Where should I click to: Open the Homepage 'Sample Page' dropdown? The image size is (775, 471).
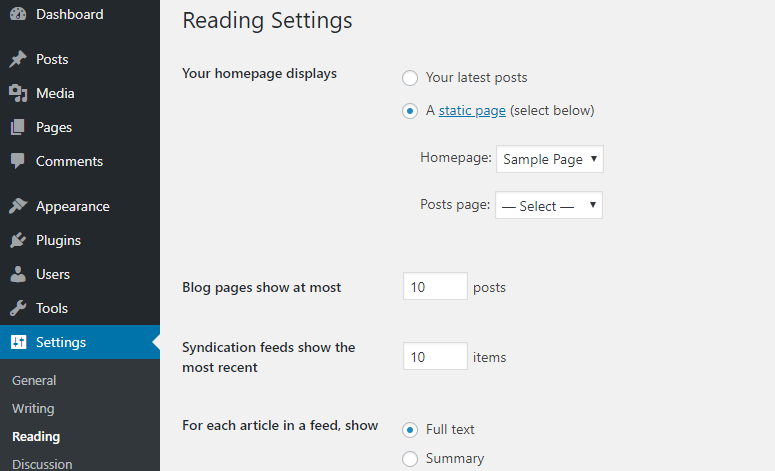point(550,159)
